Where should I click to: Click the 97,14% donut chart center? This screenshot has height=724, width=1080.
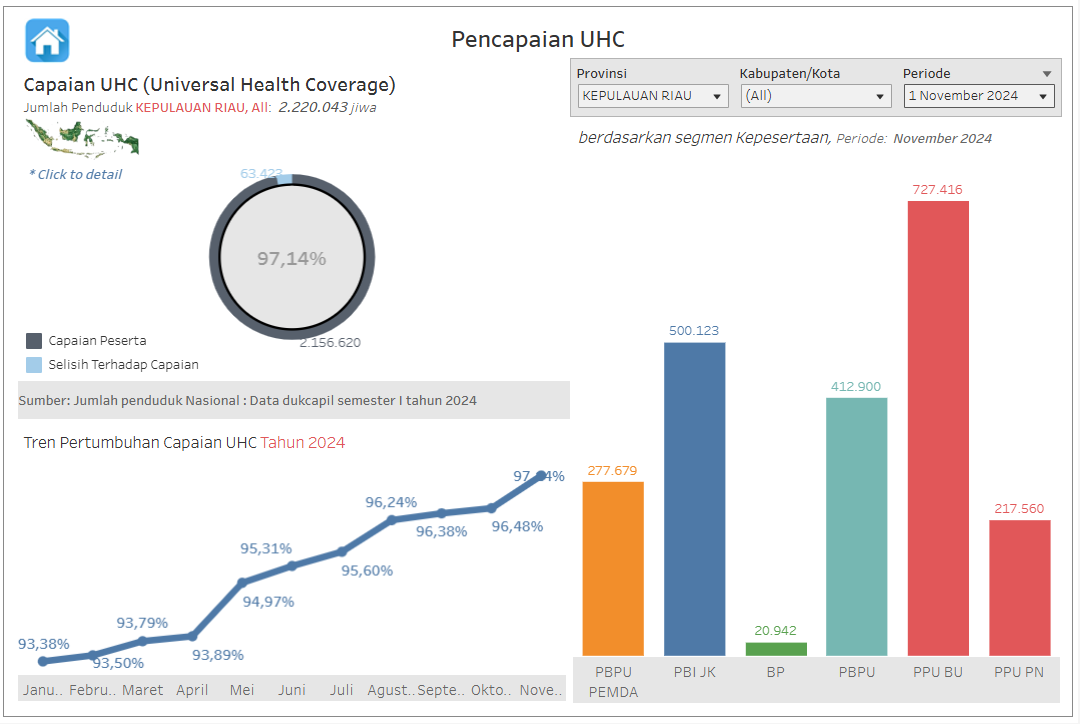[292, 258]
